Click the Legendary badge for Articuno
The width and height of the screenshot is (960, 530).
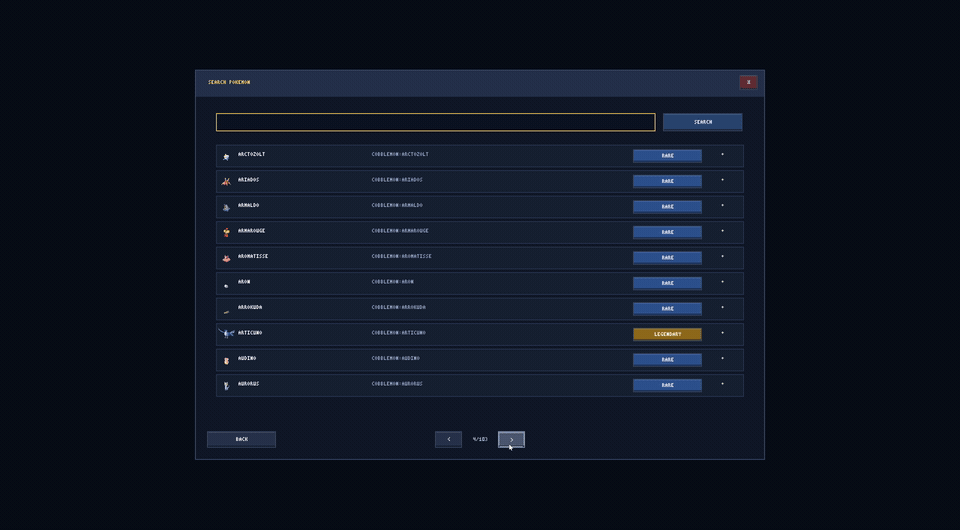[667, 334]
